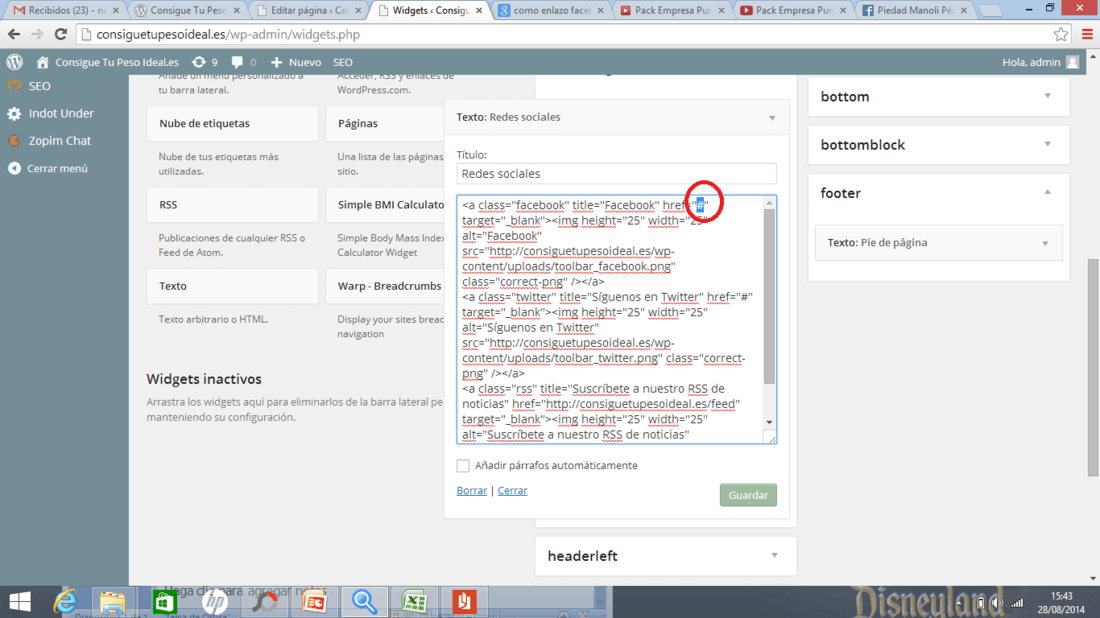Switch to the Consigue Tu Peso tab

tap(187, 10)
